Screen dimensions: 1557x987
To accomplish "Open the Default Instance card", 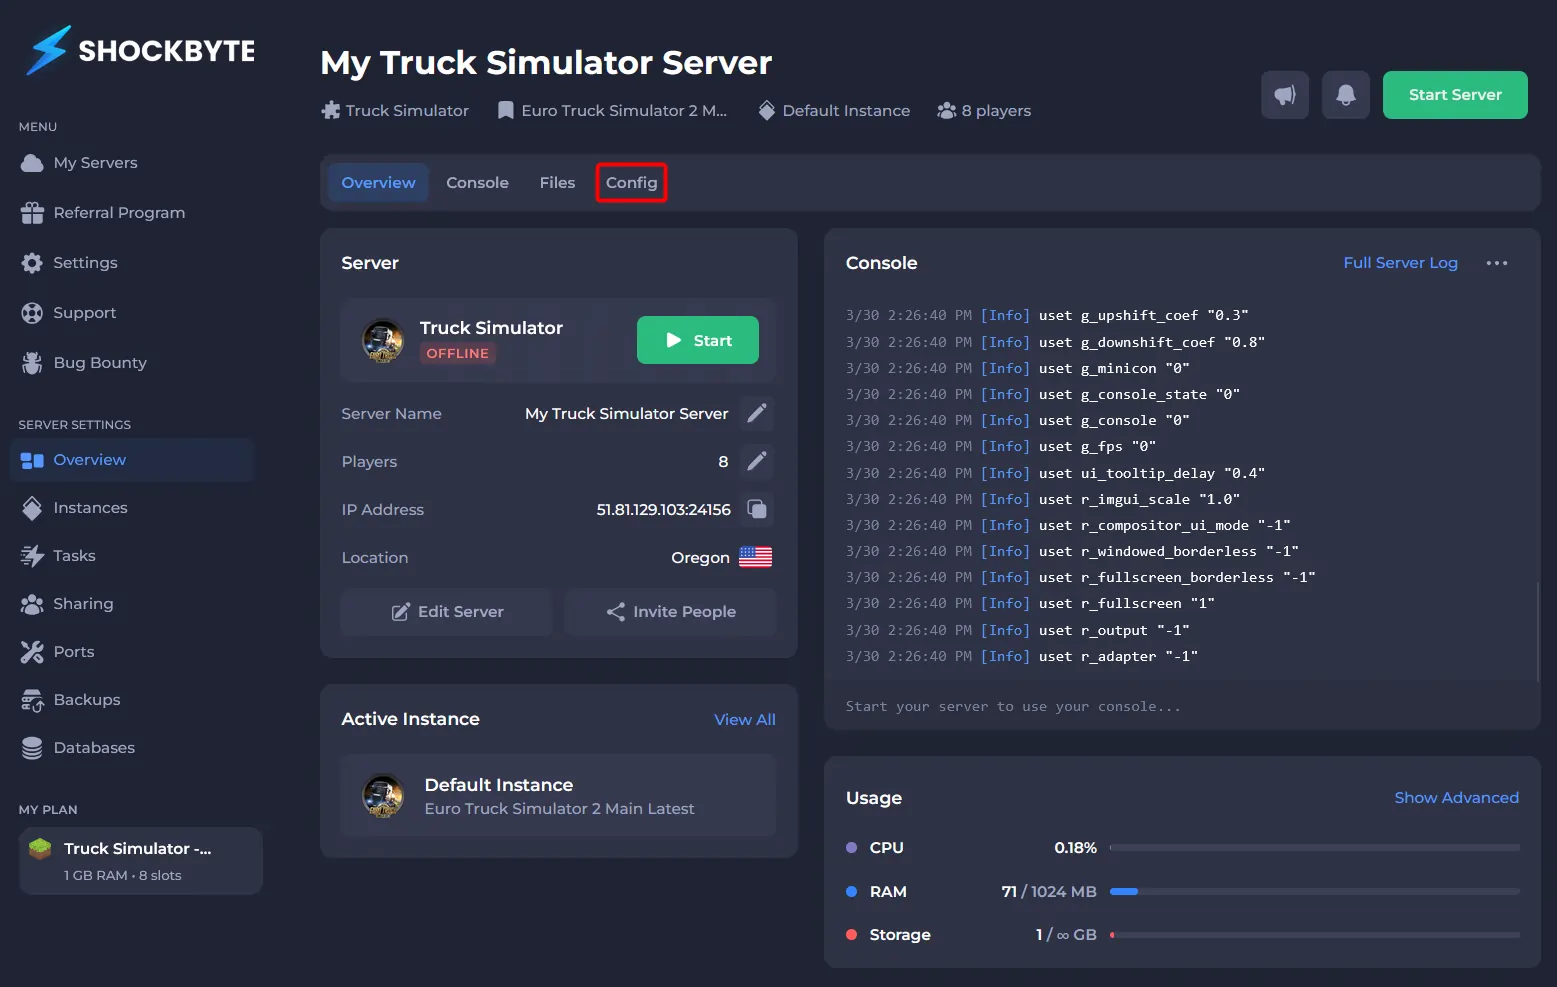I will click(558, 796).
